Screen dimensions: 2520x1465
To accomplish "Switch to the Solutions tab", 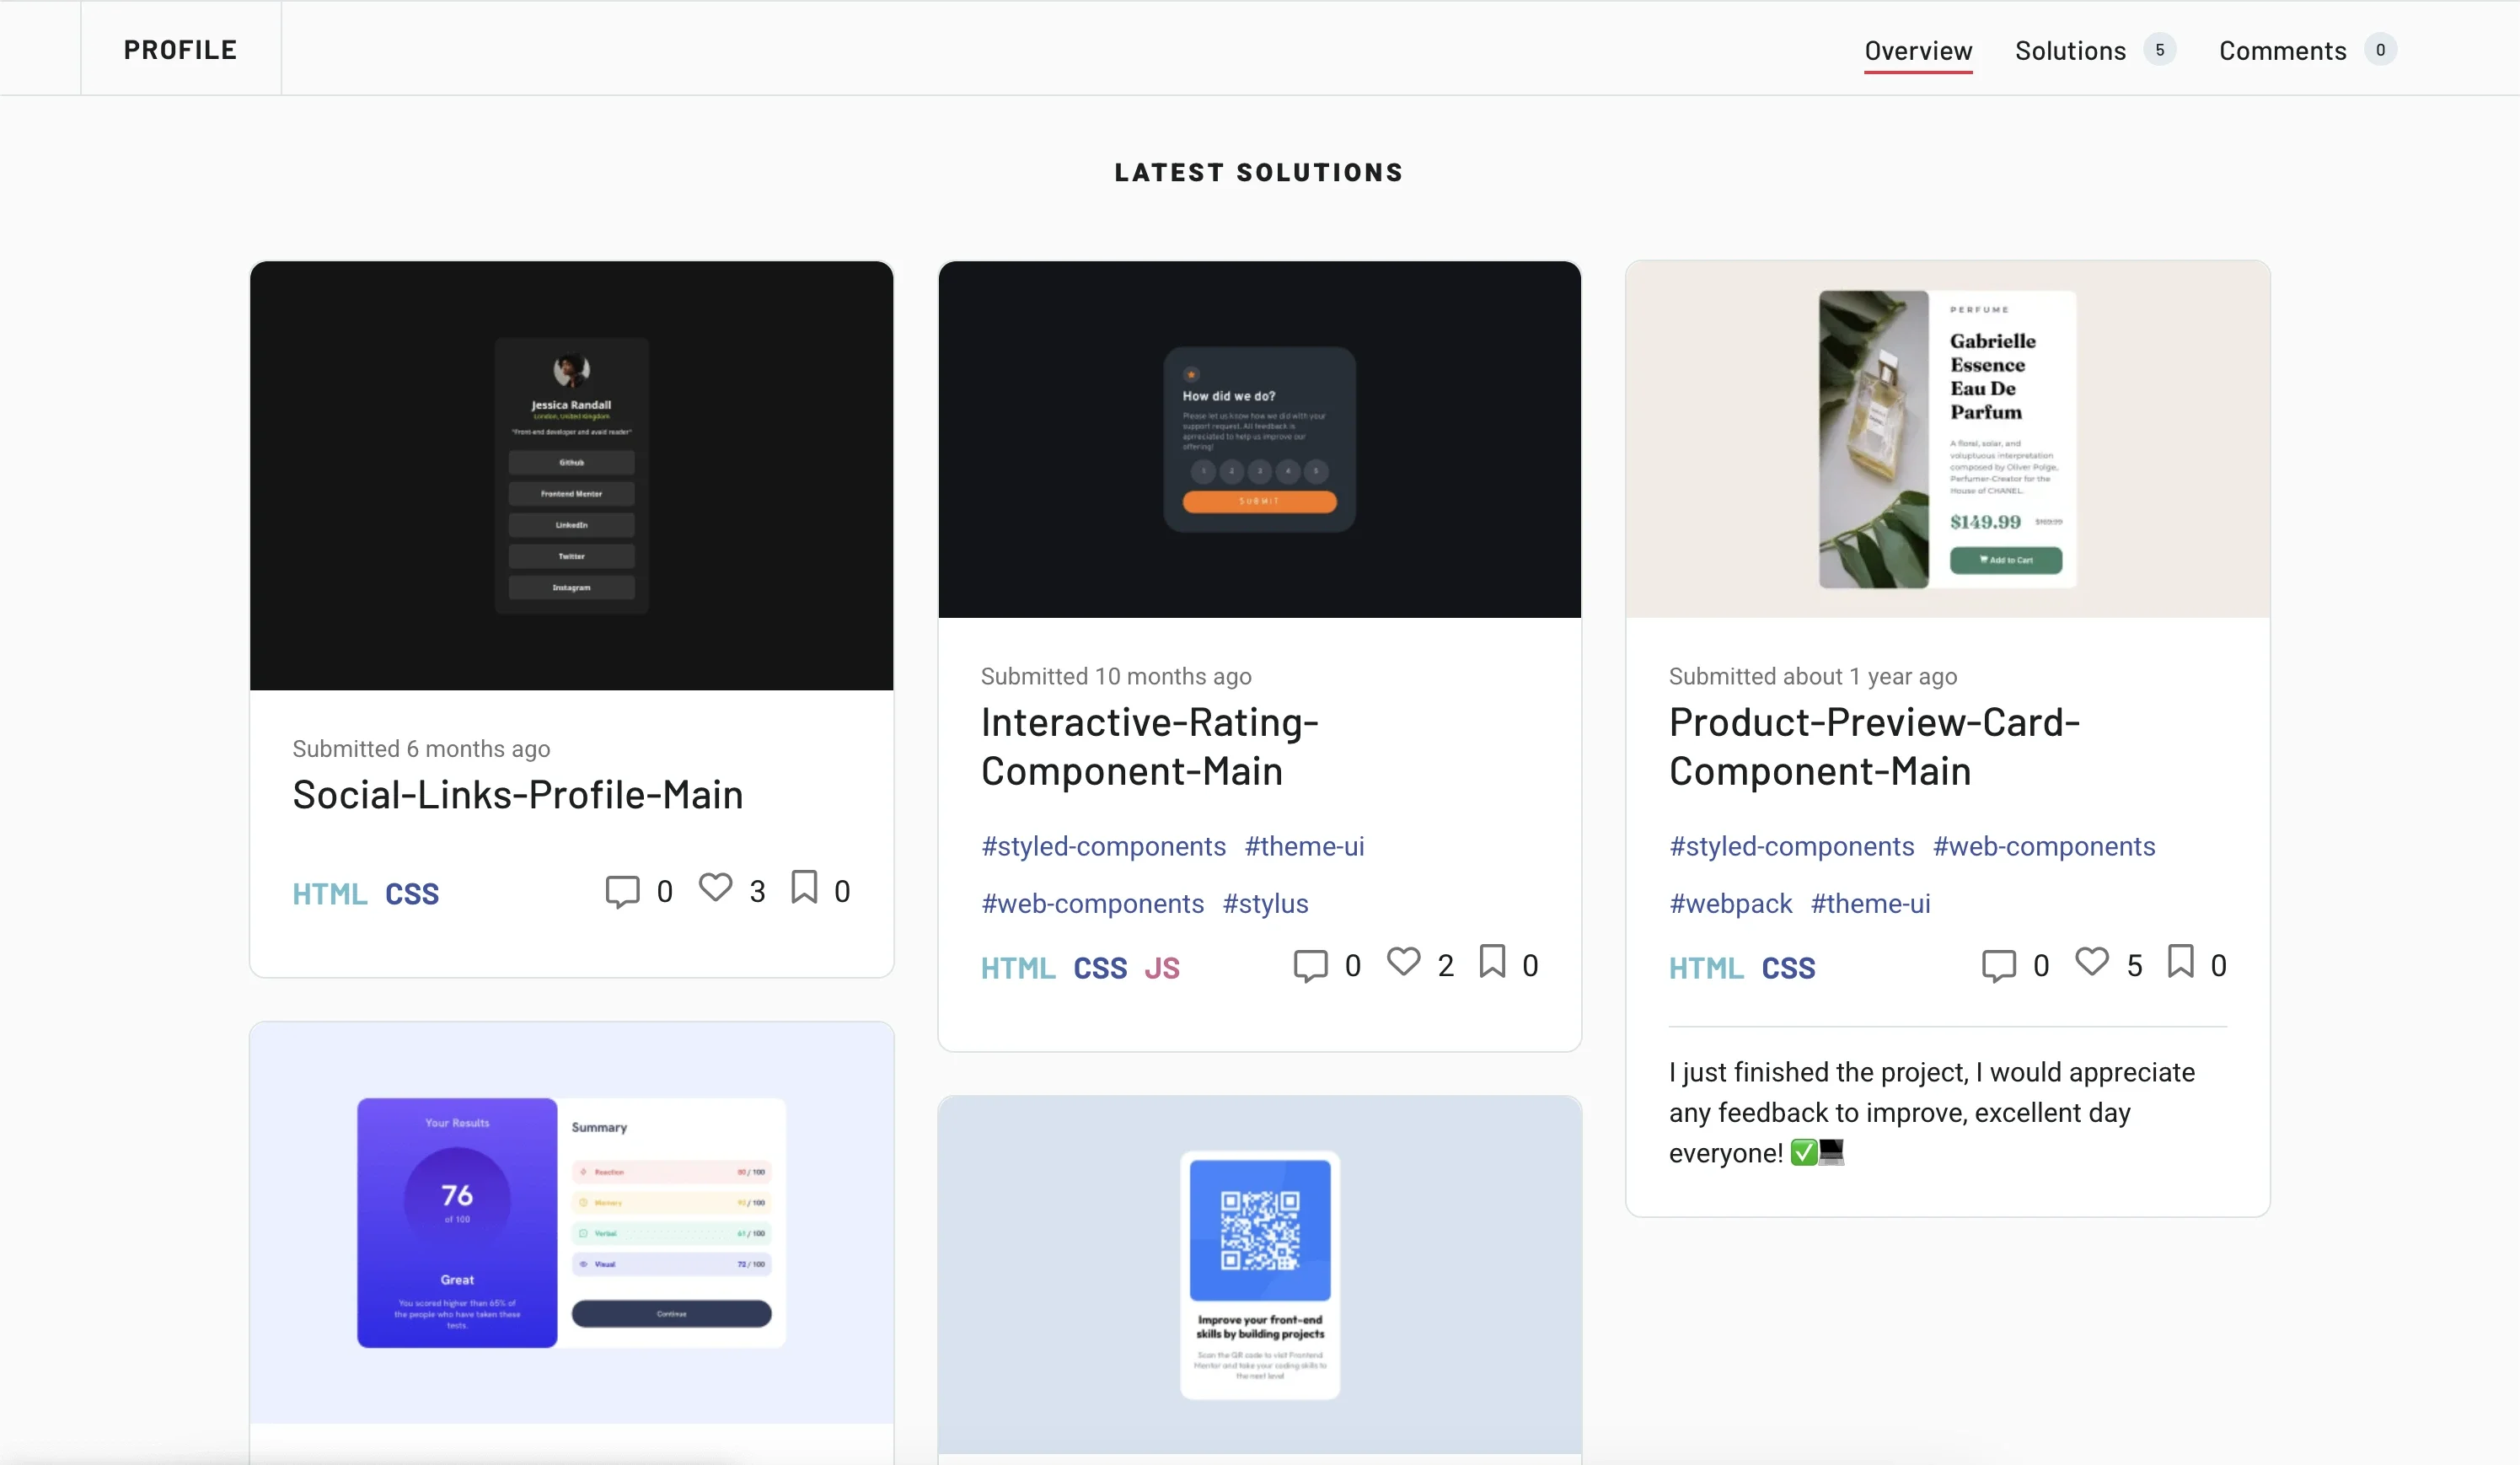I will coord(2070,50).
